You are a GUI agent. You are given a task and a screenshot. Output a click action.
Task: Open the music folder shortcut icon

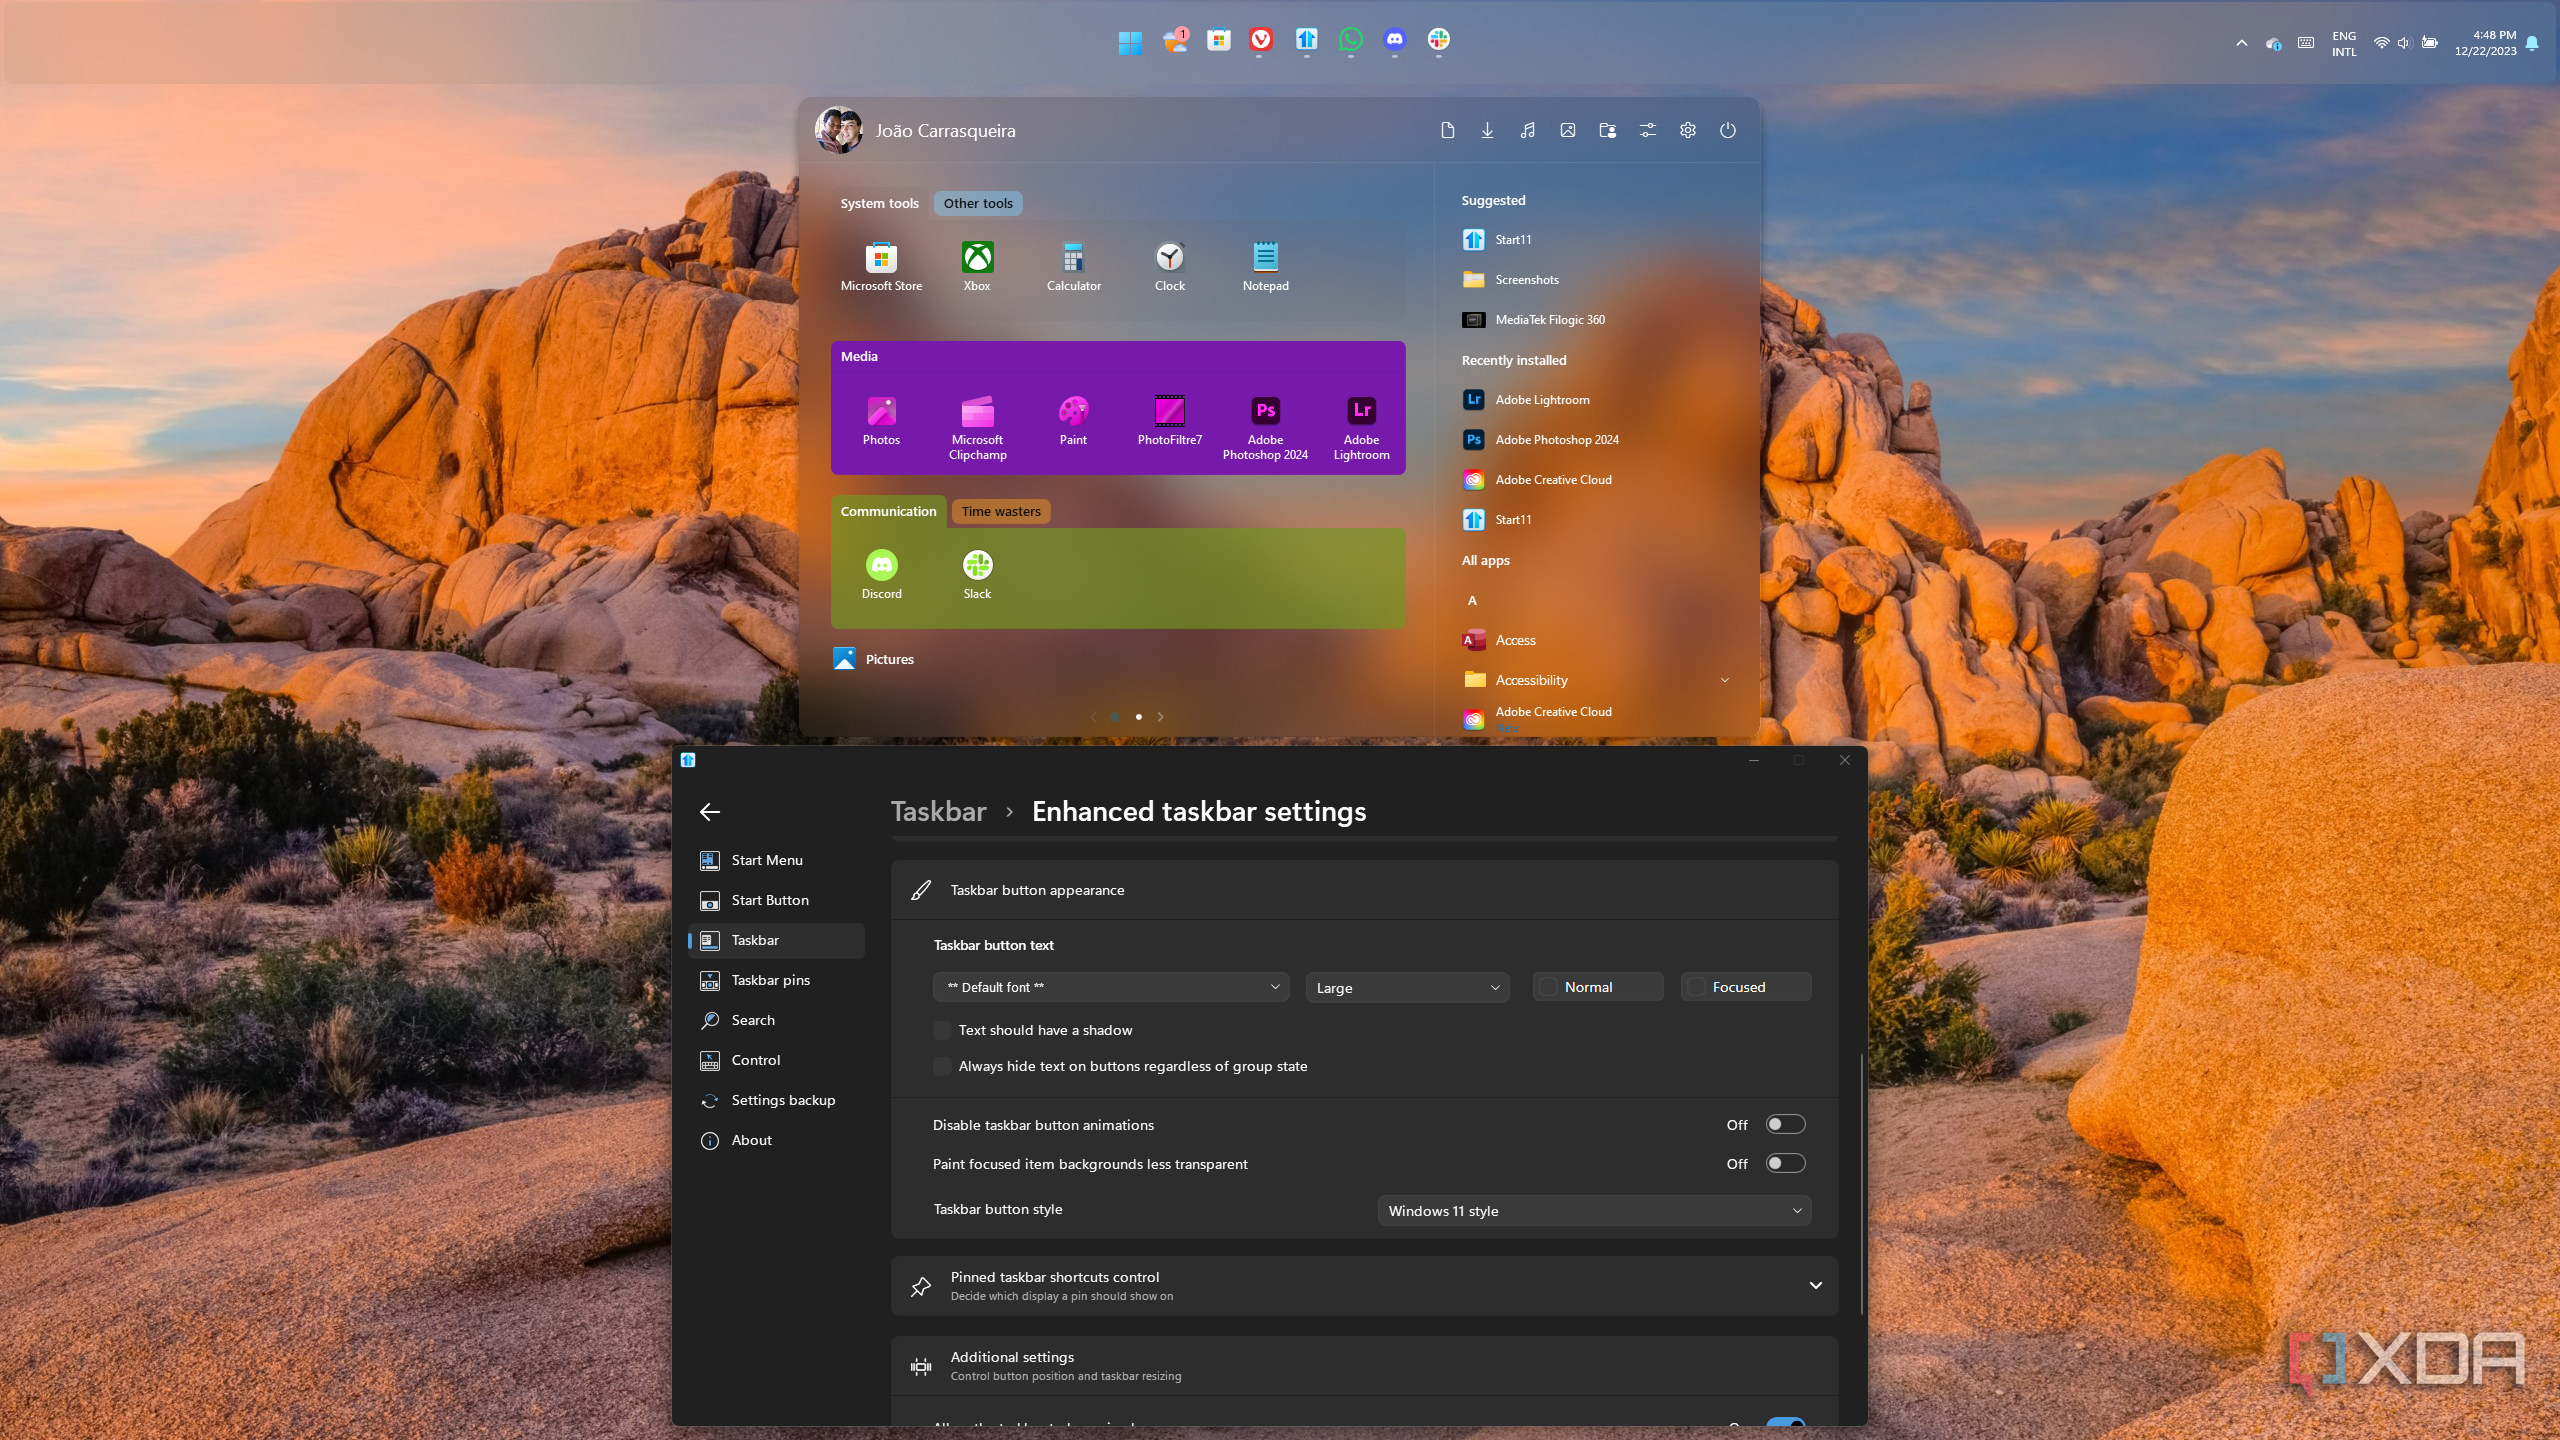click(1527, 130)
